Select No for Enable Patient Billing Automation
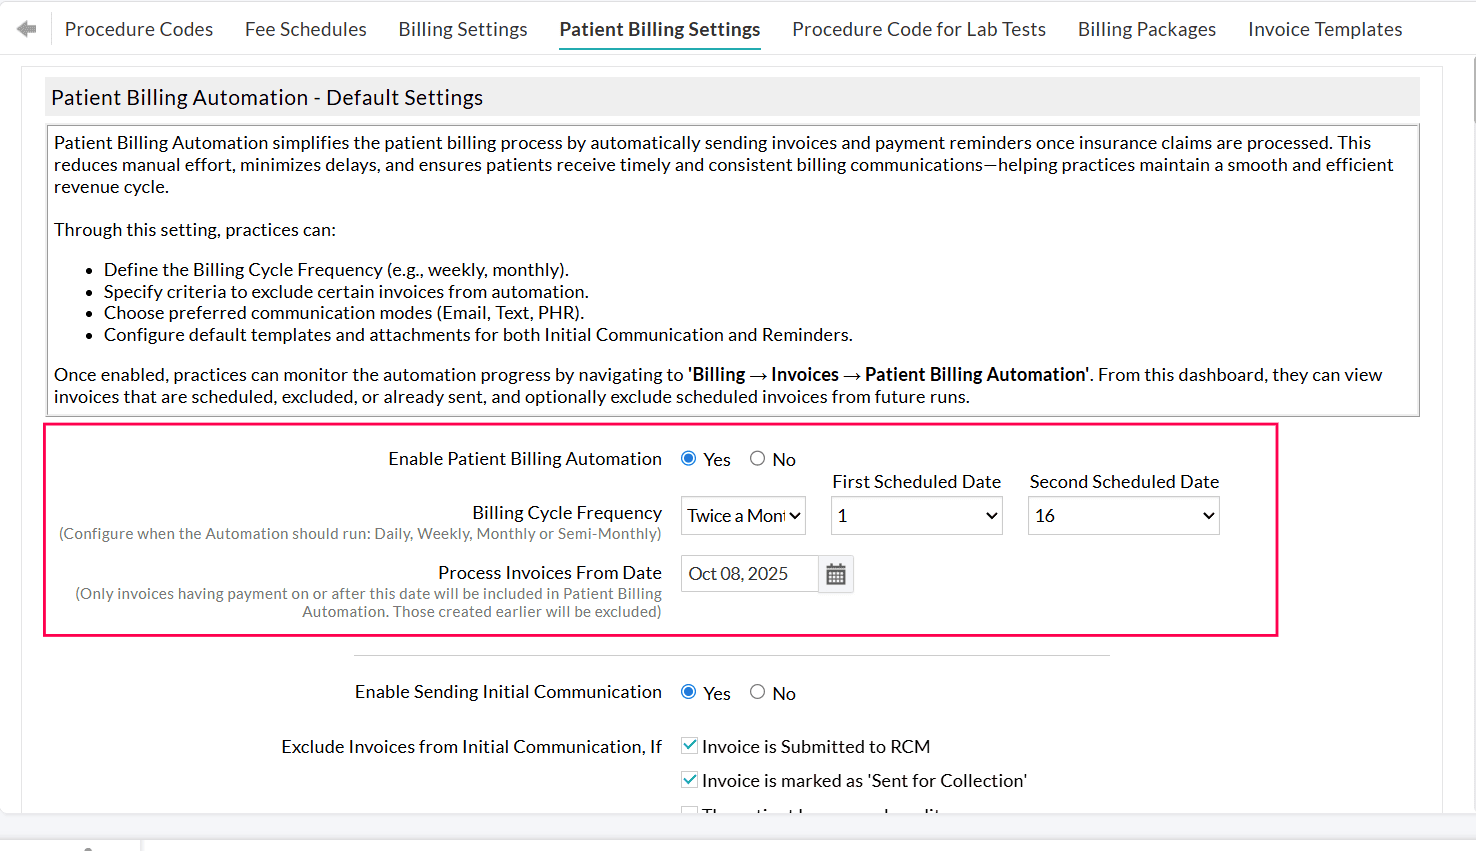The height and width of the screenshot is (851, 1476). click(756, 458)
